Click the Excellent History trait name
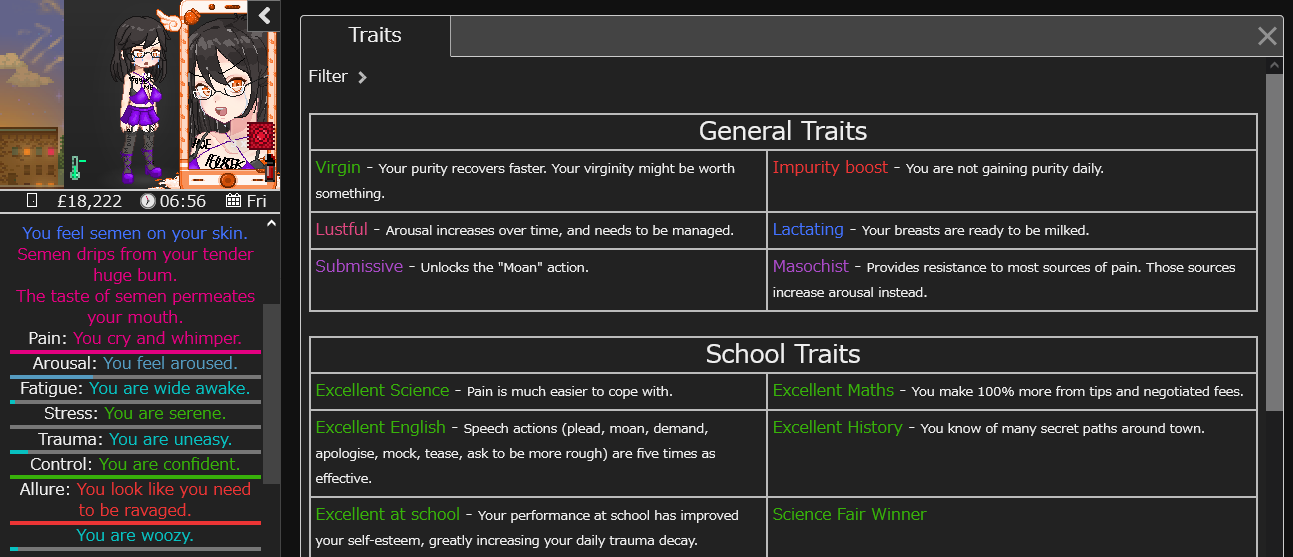This screenshot has width=1293, height=557. click(x=837, y=427)
